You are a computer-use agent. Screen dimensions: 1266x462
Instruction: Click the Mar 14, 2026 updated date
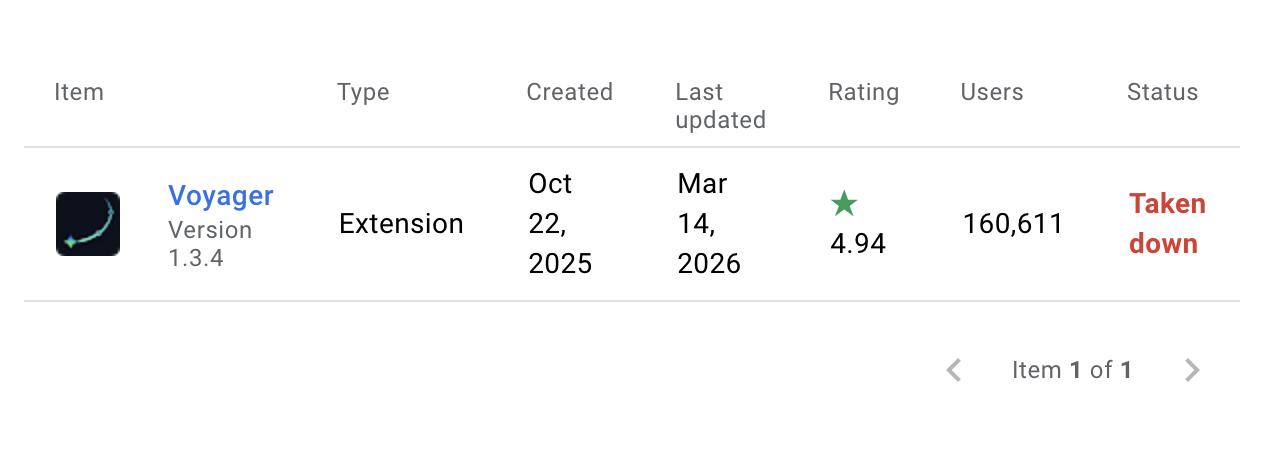pos(709,224)
